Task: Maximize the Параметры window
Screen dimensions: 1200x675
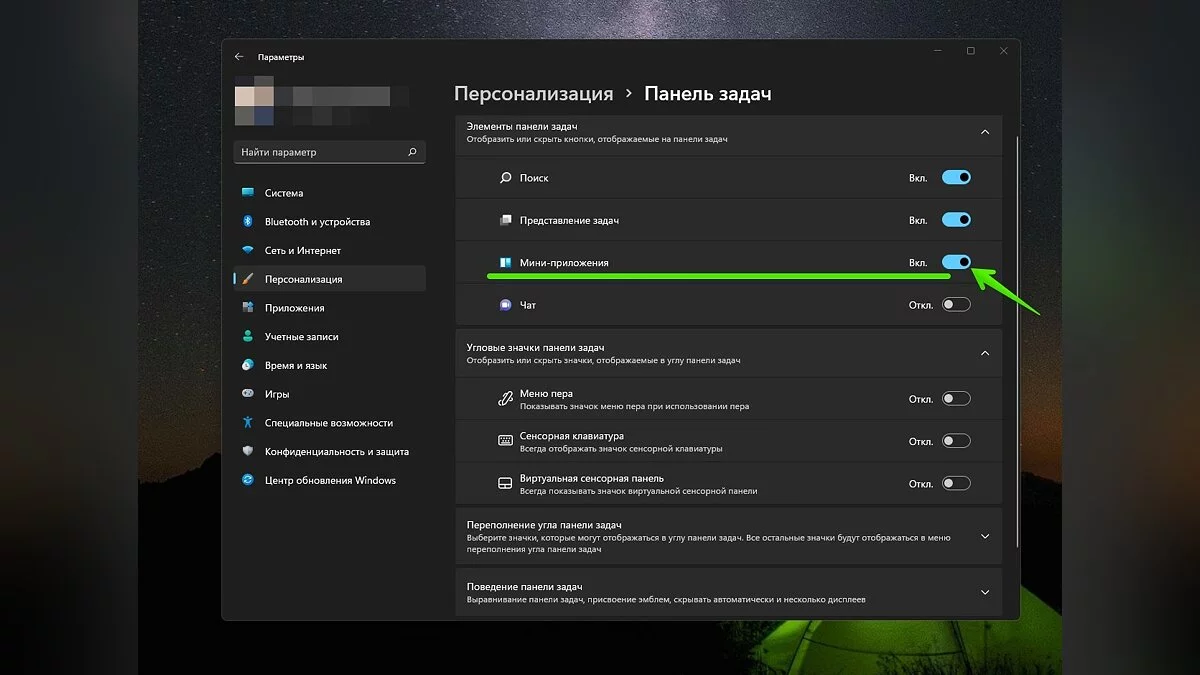Action: (x=970, y=51)
